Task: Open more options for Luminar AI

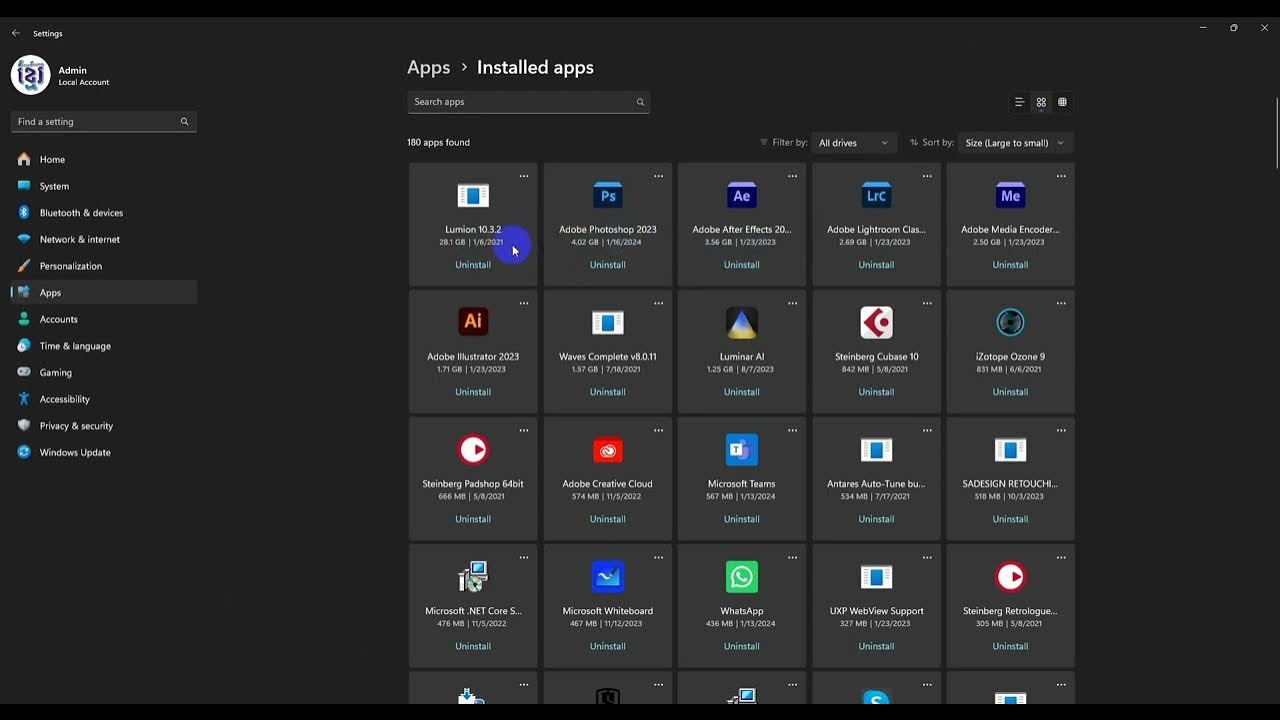Action: [792, 303]
